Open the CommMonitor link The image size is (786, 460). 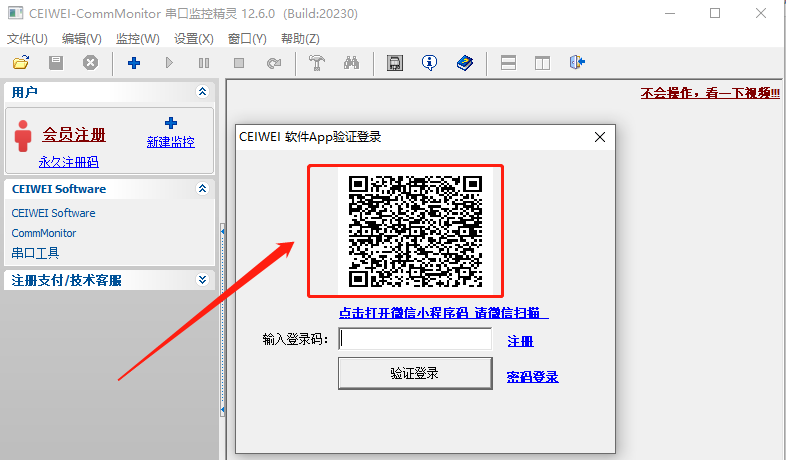(x=44, y=233)
